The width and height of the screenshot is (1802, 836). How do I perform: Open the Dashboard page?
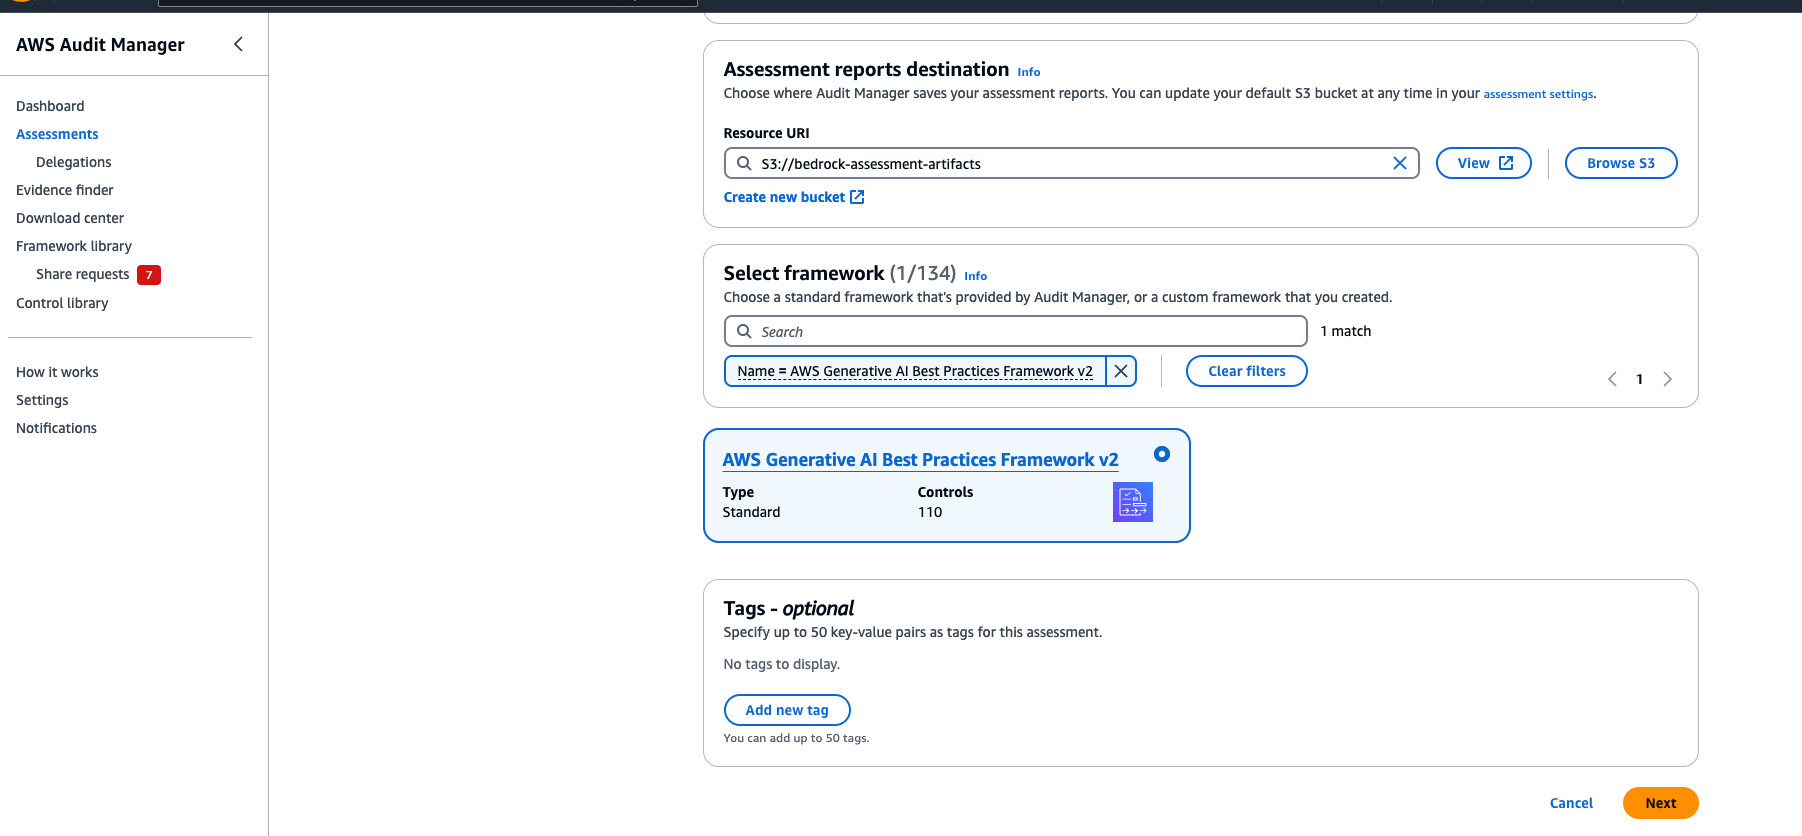(50, 106)
